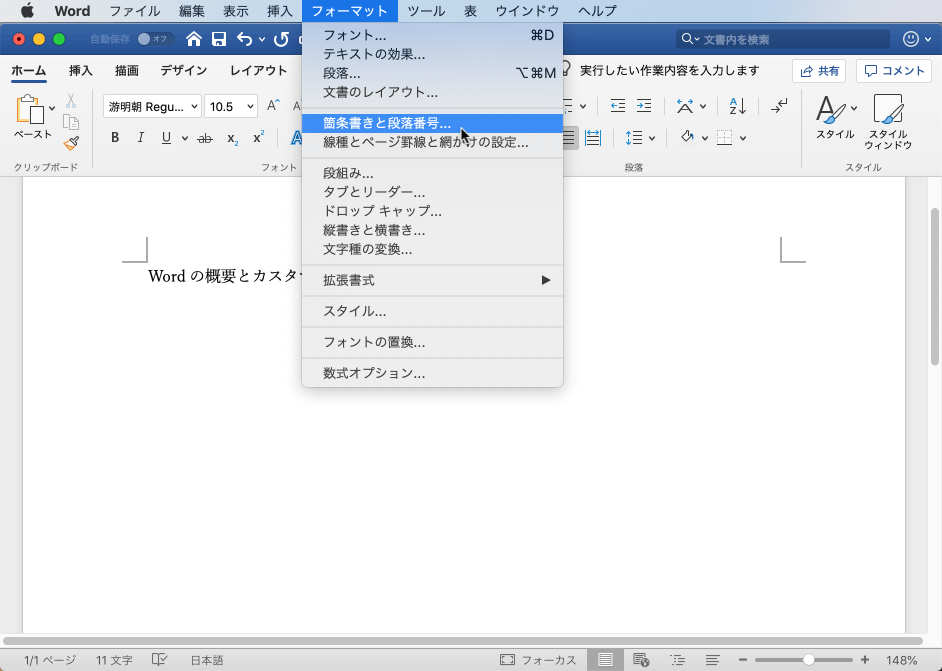Expand borders dropdown arrow

[743, 138]
